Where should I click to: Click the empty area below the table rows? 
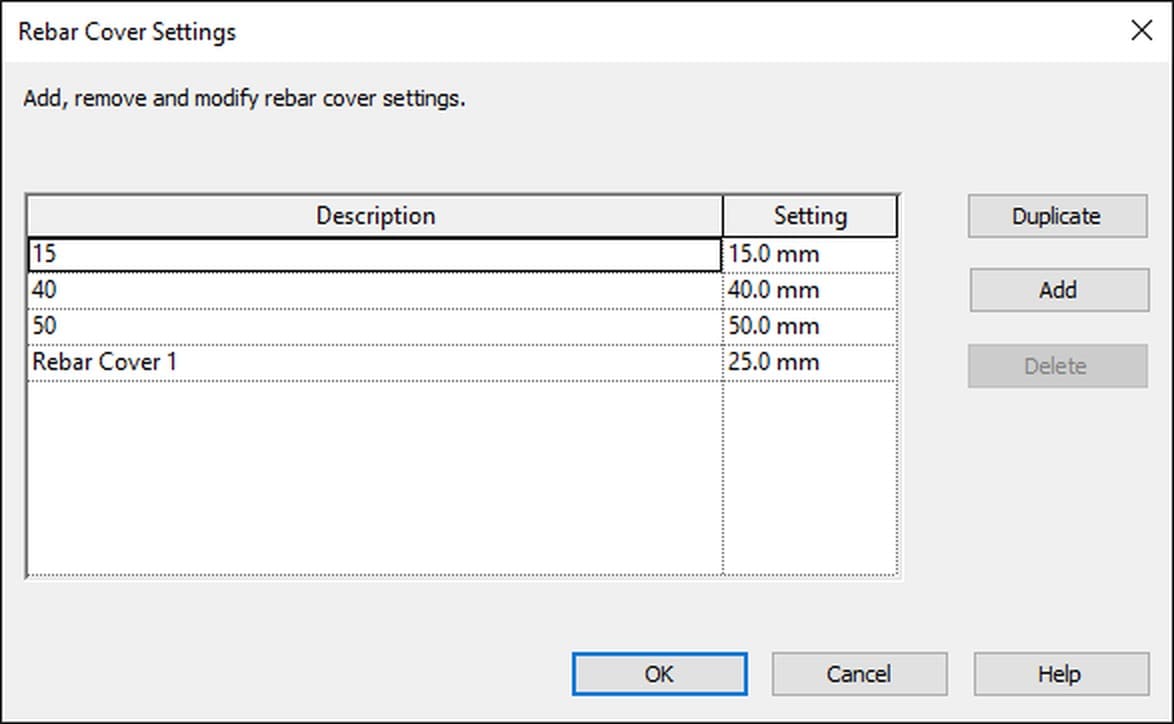[374, 478]
